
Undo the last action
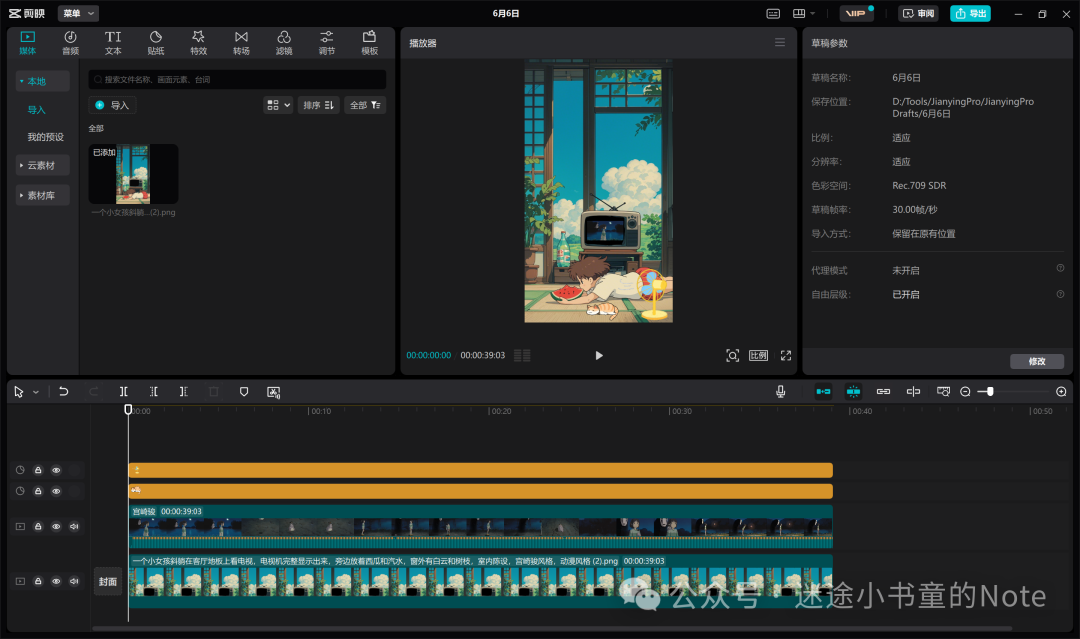pyautogui.click(x=63, y=392)
